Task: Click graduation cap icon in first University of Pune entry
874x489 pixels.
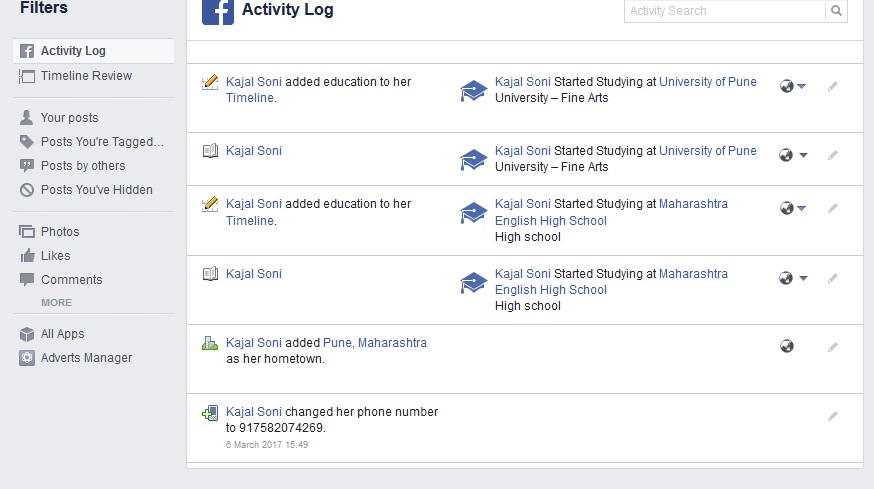Action: tap(473, 90)
